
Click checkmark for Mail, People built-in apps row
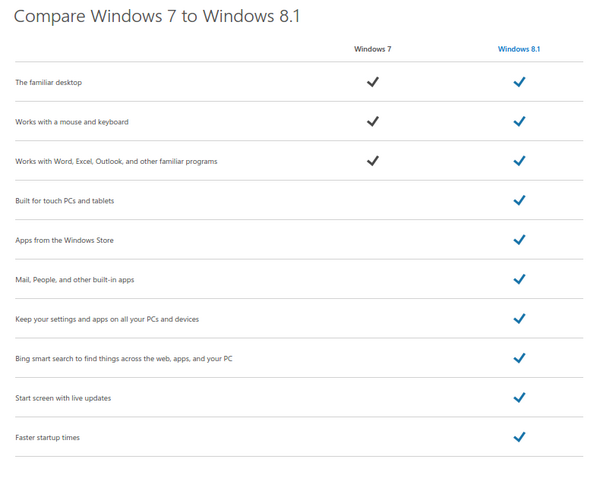(x=519, y=279)
